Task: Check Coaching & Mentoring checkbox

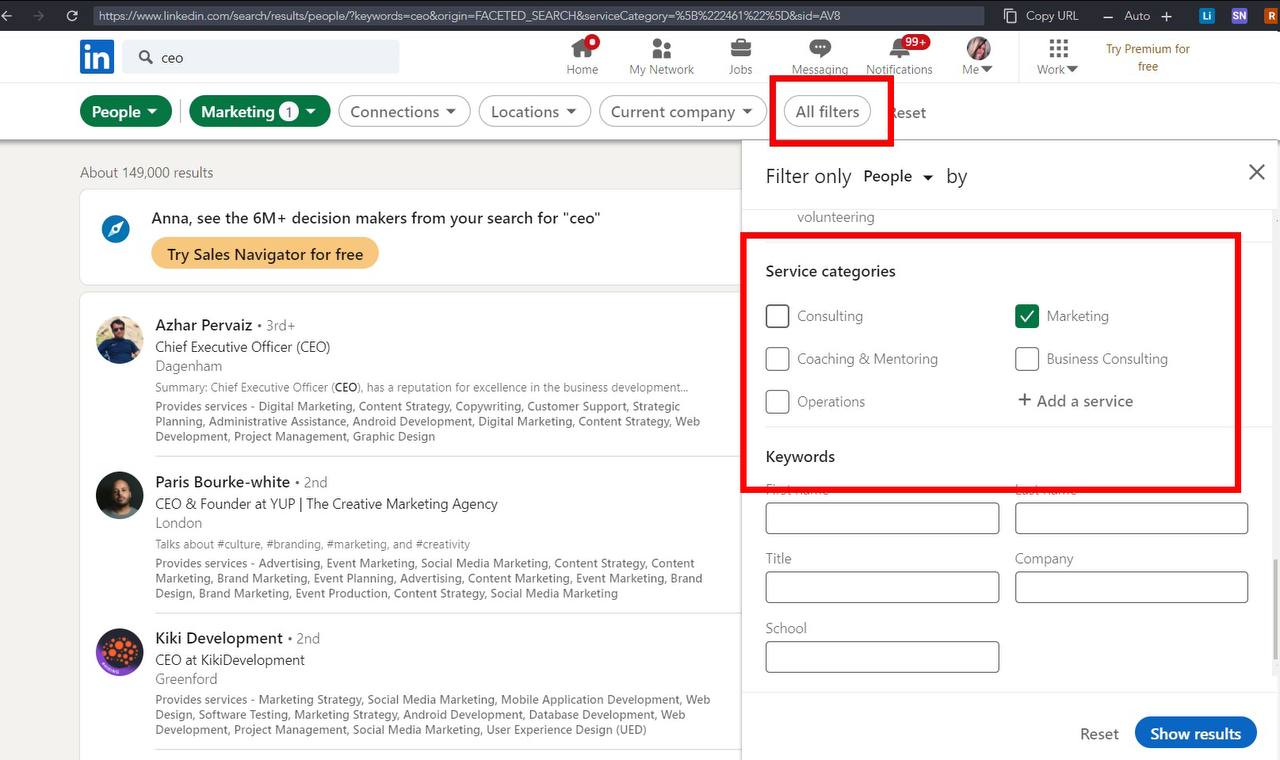Action: click(x=777, y=359)
